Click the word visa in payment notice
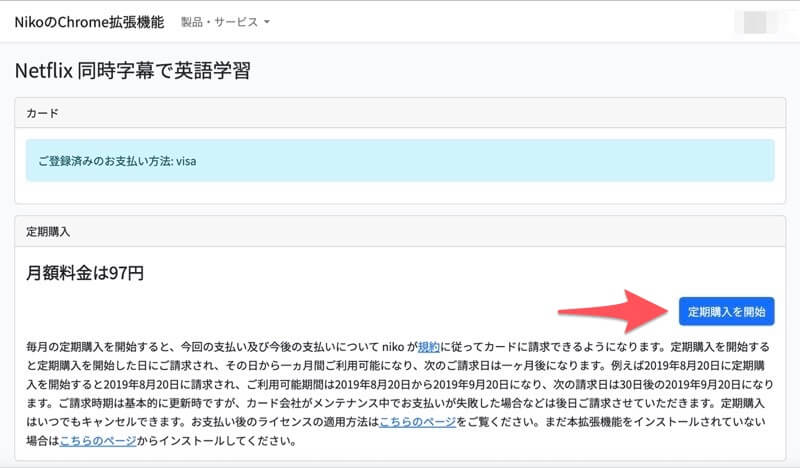Image resolution: width=800 pixels, height=468 pixels. (186, 161)
